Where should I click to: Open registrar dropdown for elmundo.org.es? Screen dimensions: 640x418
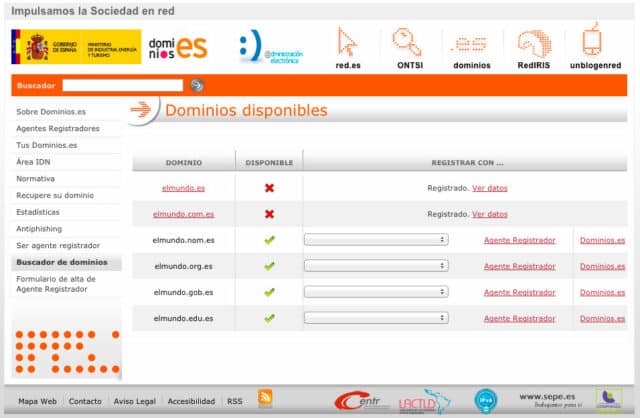[376, 266]
